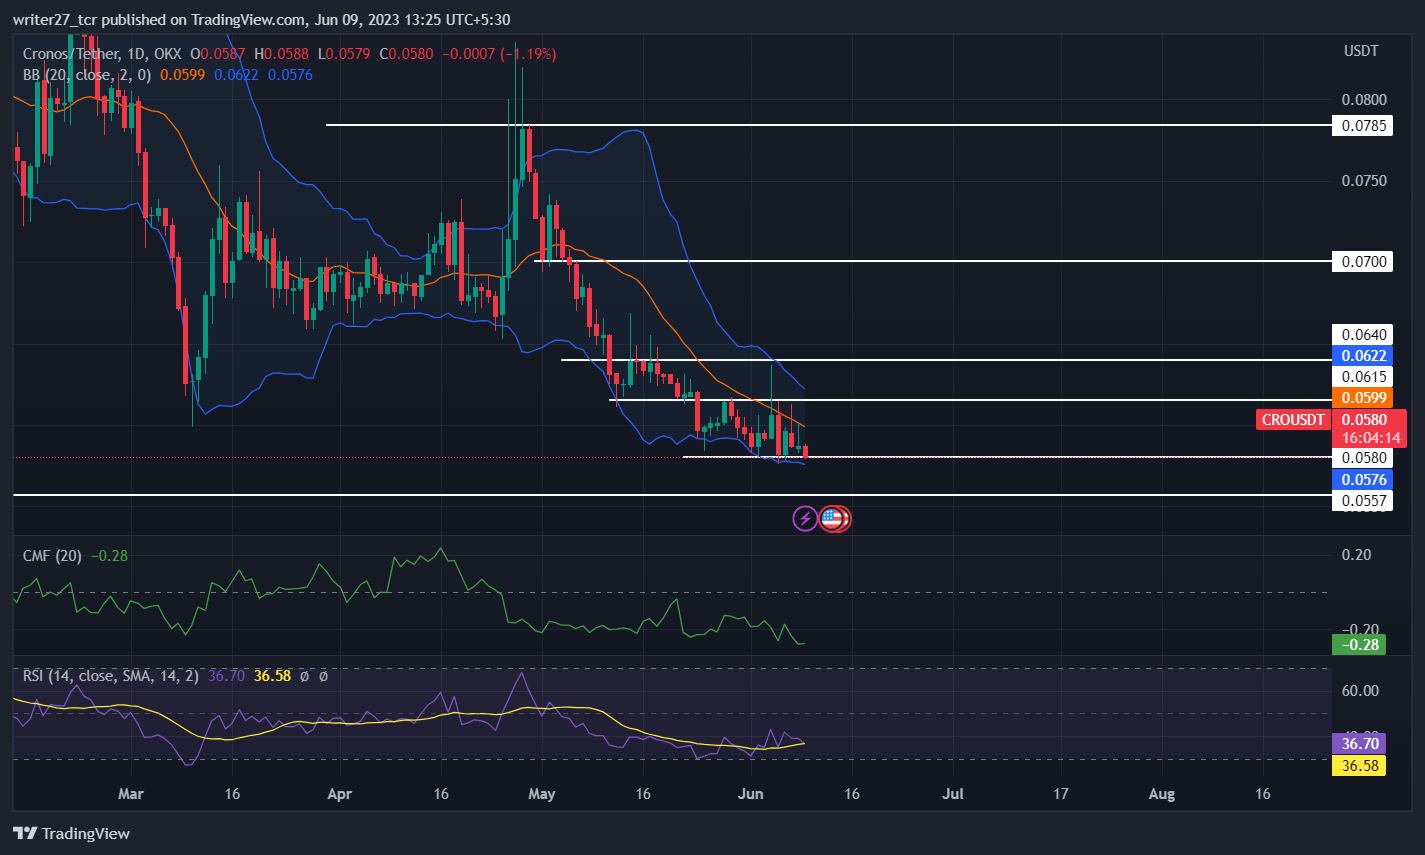The height and width of the screenshot is (855, 1425).
Task: Select the RSI (14, close, SMA, 14, 2) legend
Action: click(x=111, y=676)
